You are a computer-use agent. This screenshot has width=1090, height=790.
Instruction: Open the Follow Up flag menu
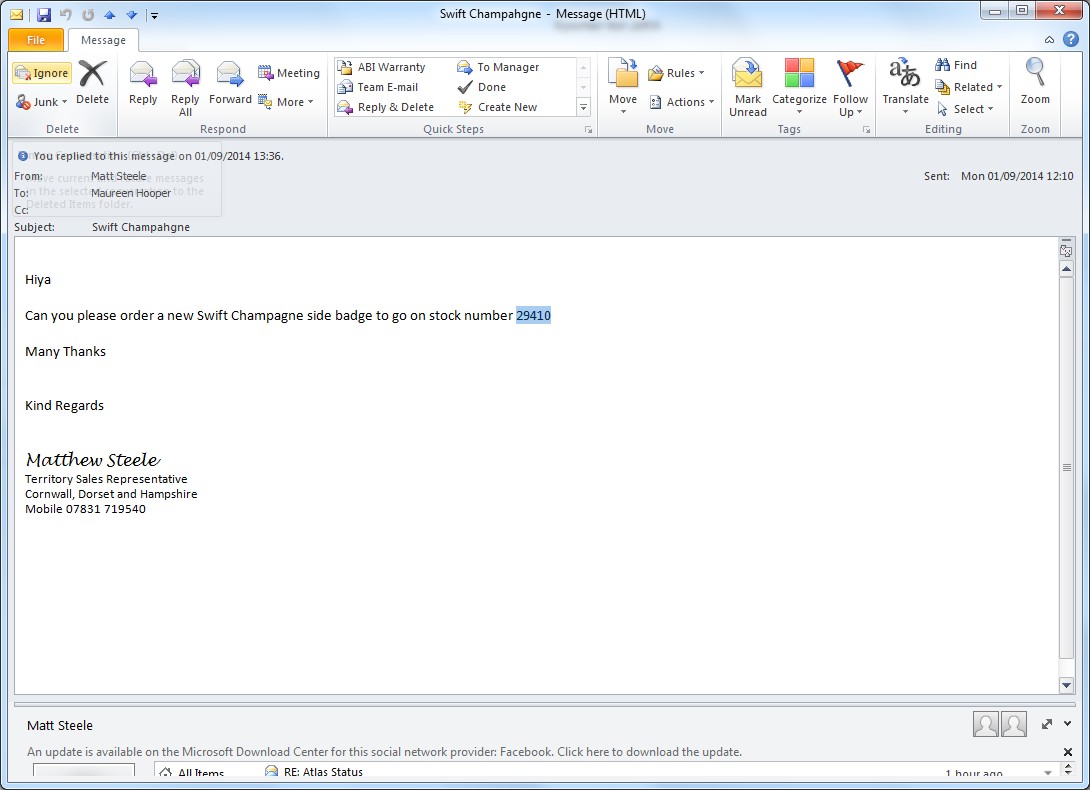pos(850,87)
